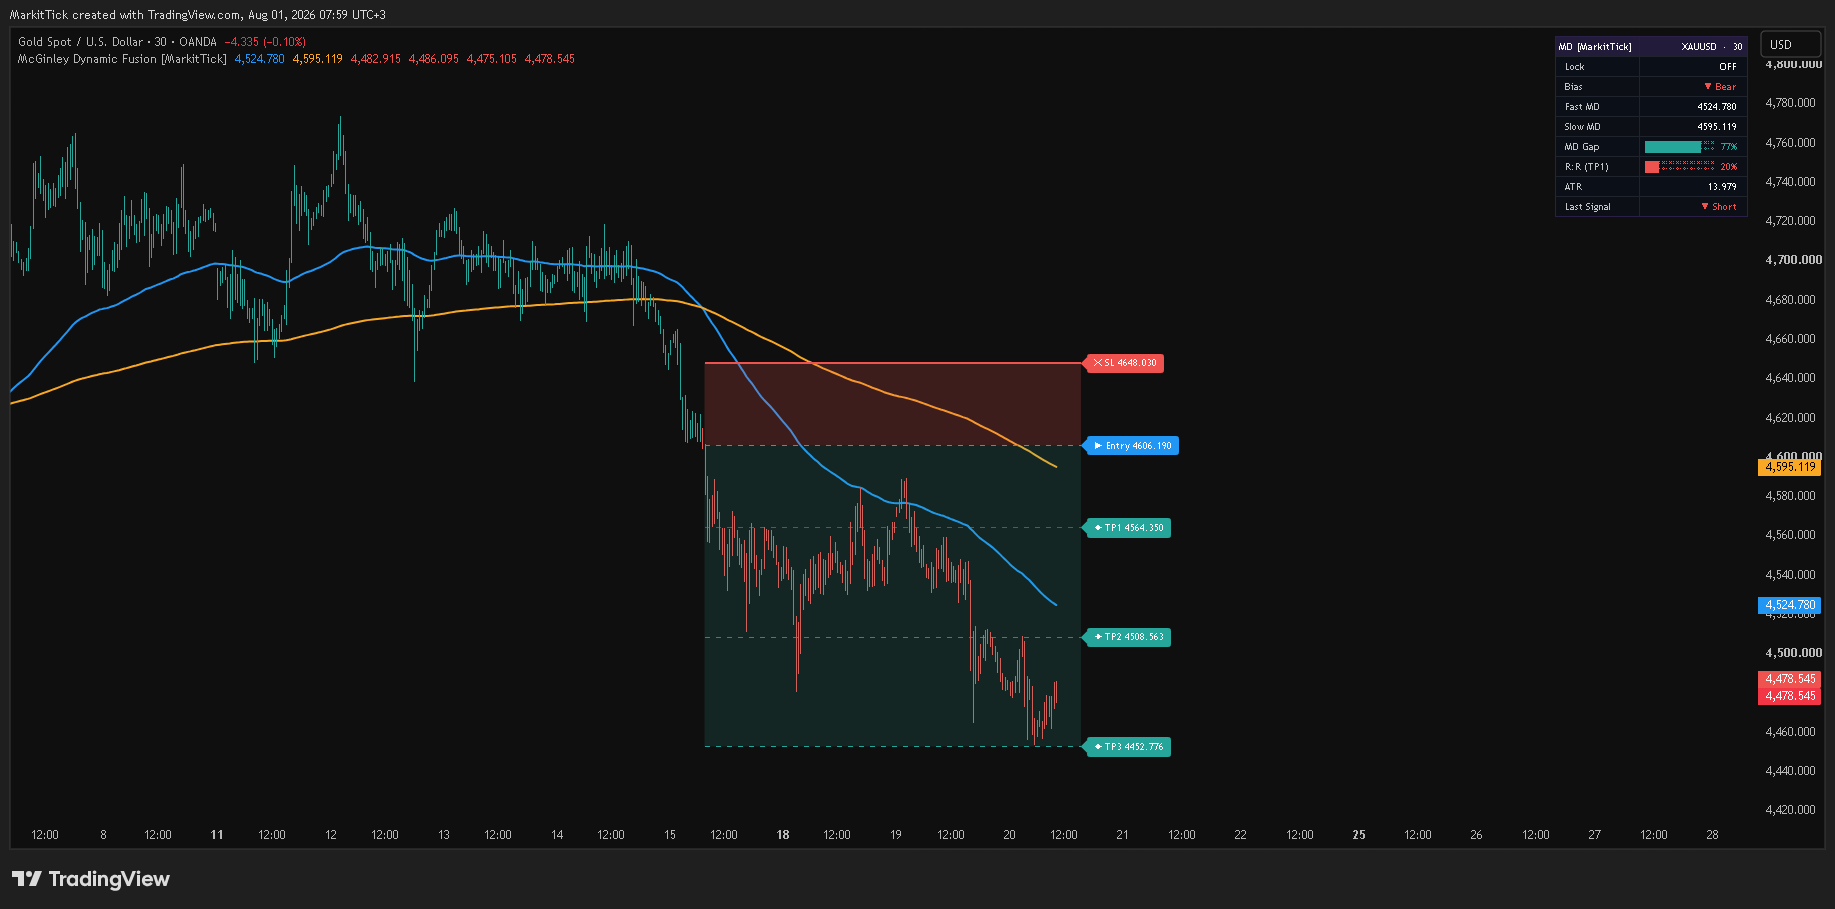Click the R:R (TP1) 20% red bar
Viewport: 1835px width, 909px height.
[x=1652, y=167]
